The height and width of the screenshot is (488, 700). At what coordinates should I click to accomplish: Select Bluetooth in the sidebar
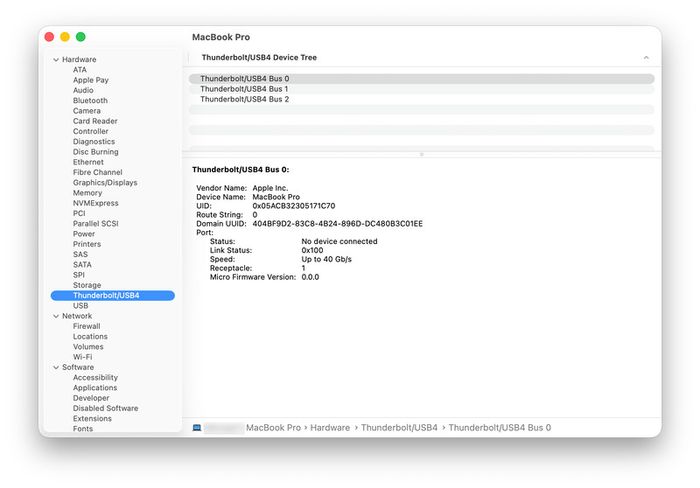click(90, 100)
